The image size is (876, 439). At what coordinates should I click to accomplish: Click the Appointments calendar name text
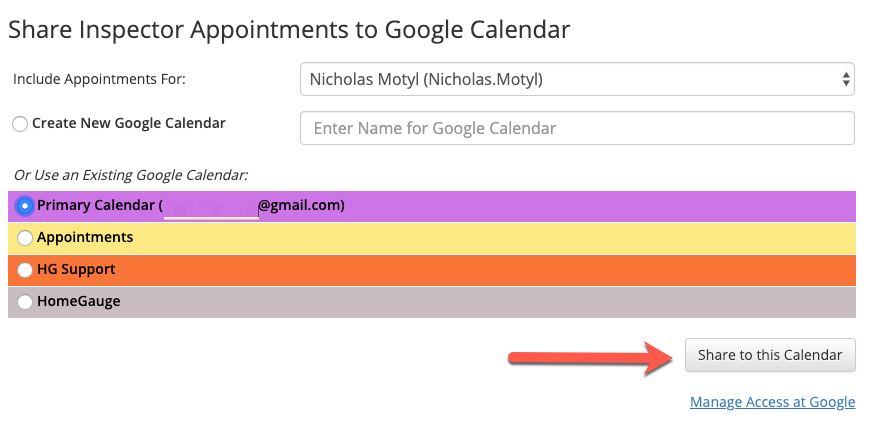[x=85, y=238]
